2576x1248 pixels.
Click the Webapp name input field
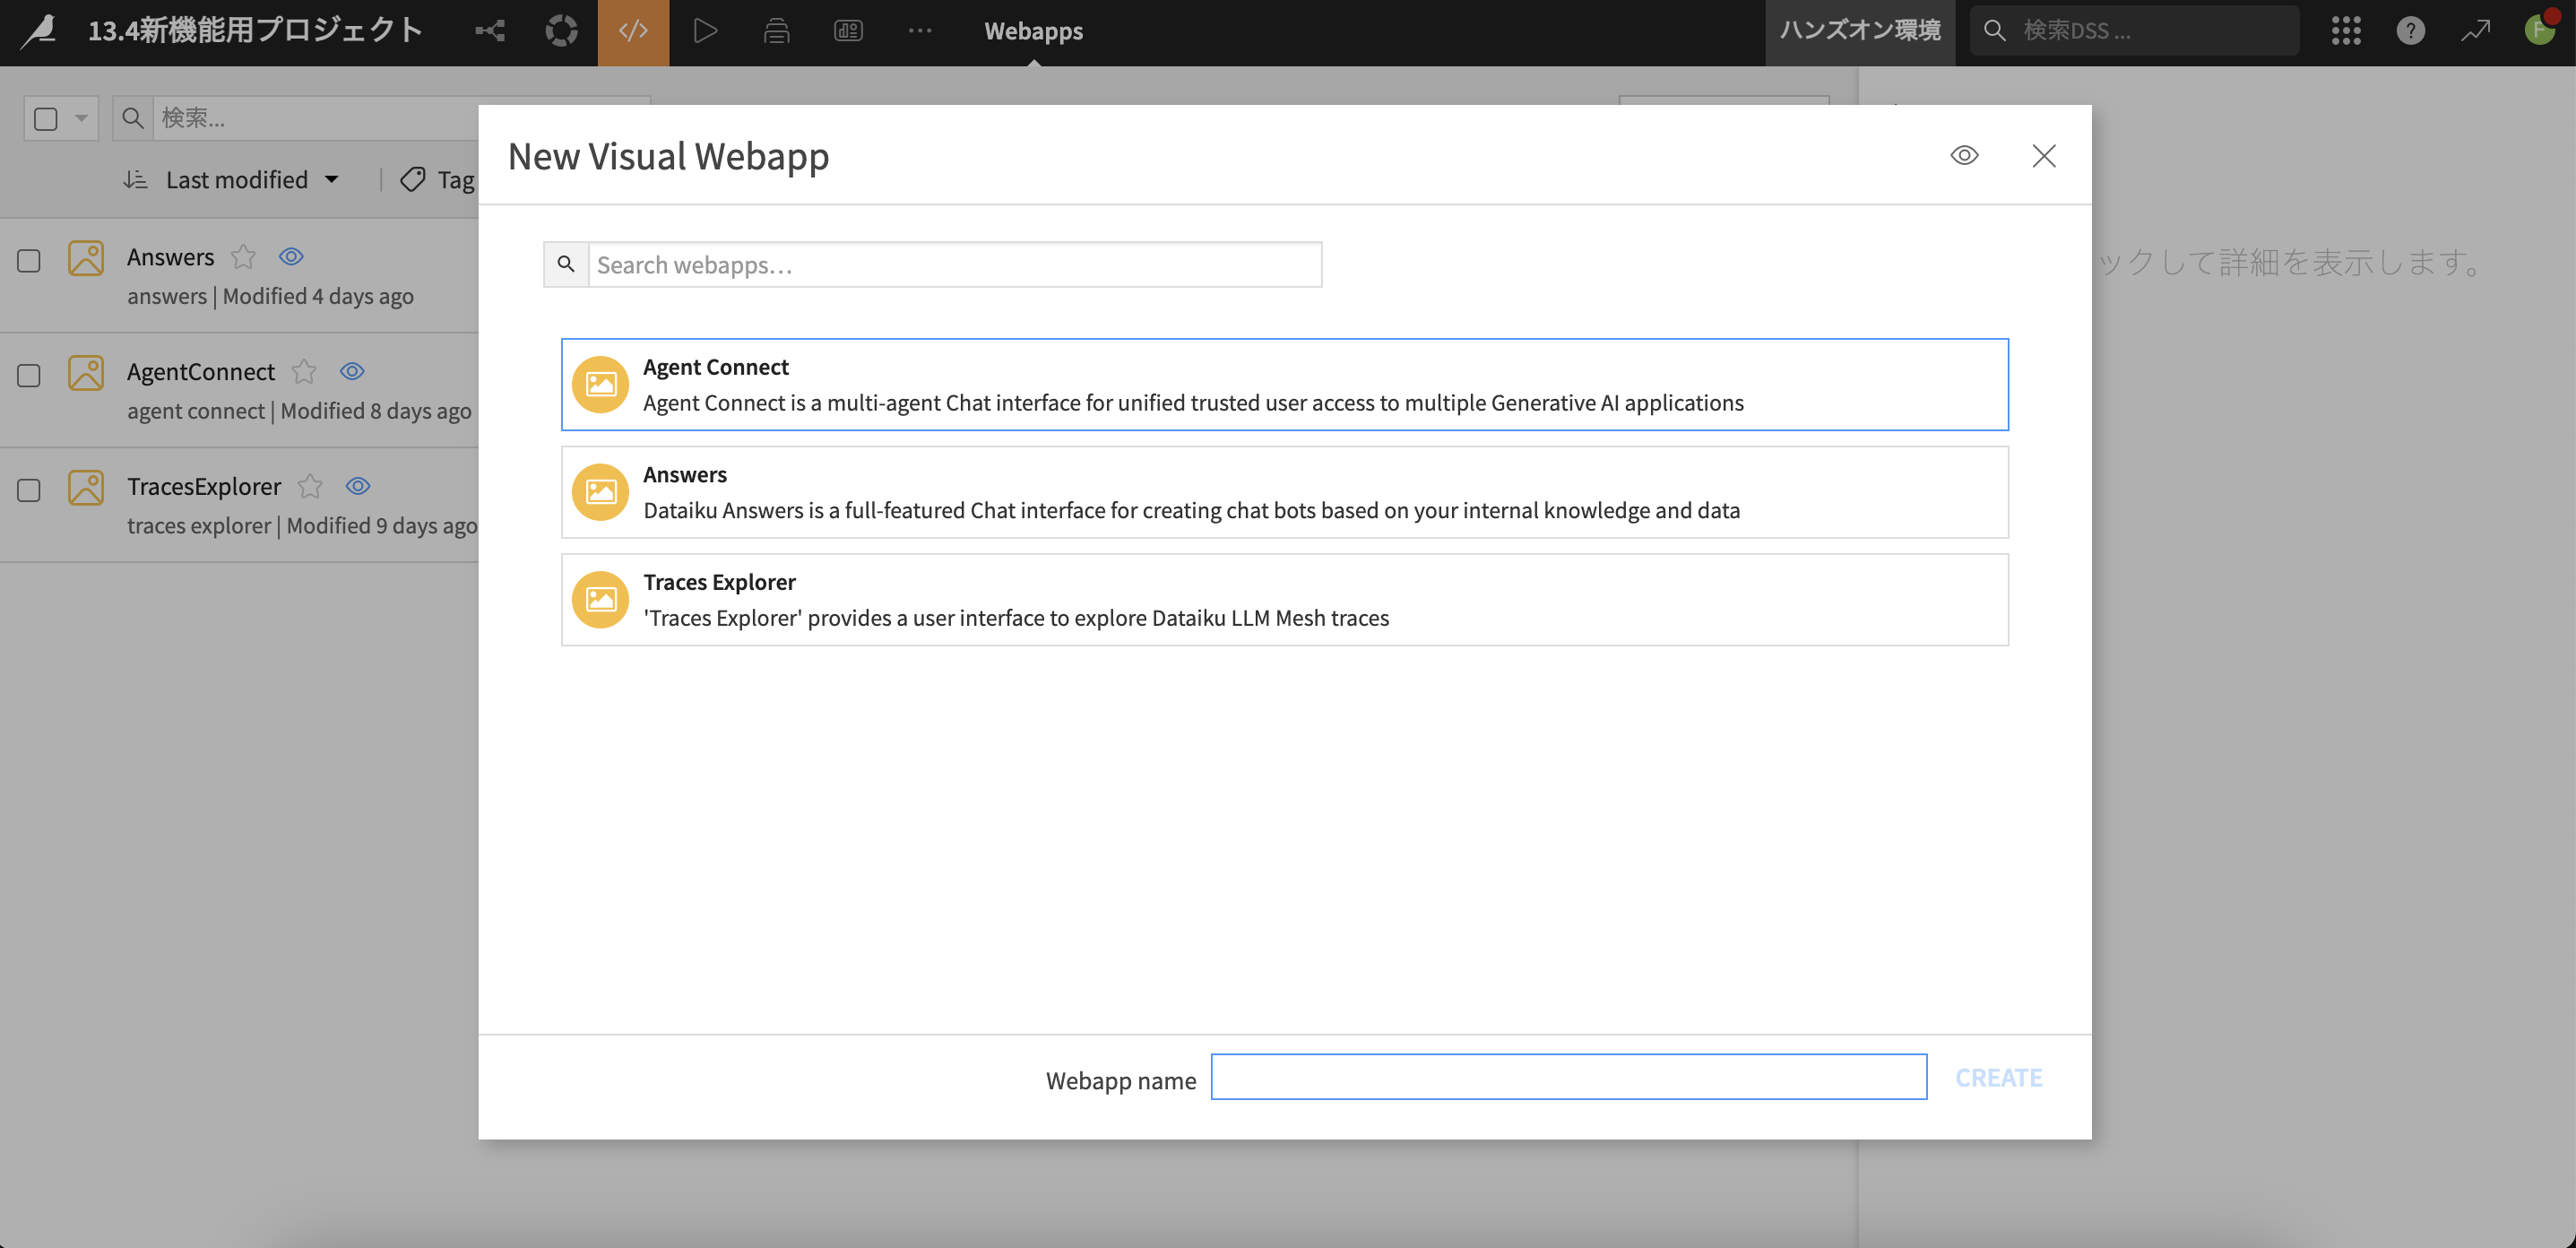click(x=1568, y=1077)
